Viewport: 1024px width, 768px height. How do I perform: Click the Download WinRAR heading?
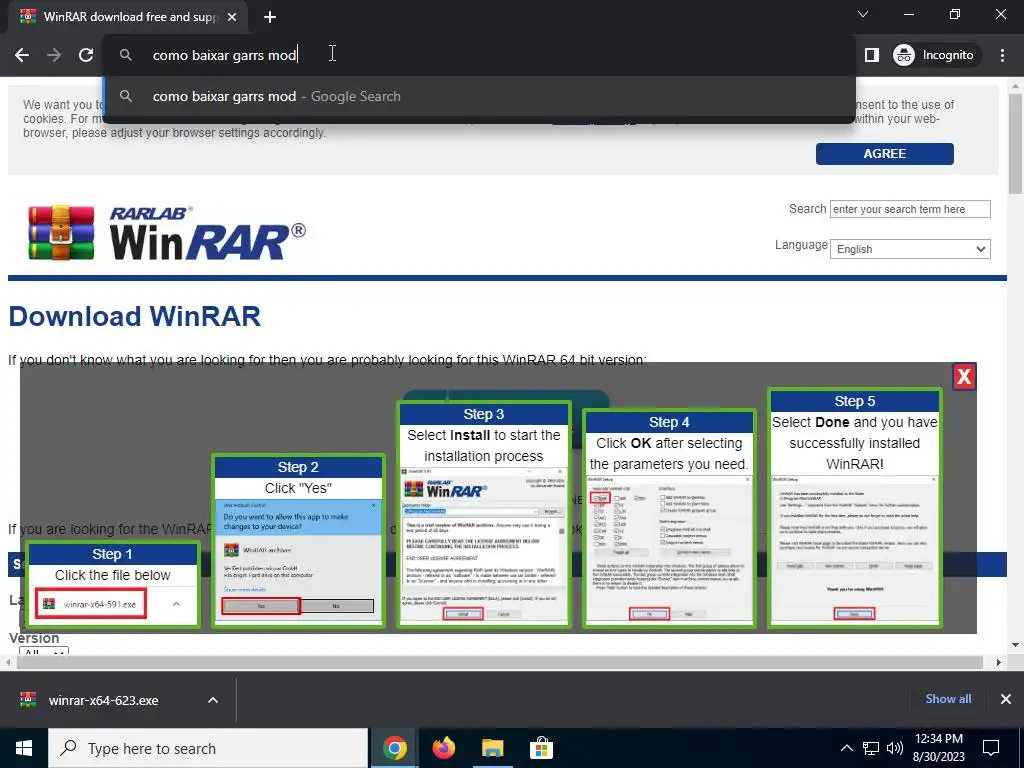coord(135,317)
